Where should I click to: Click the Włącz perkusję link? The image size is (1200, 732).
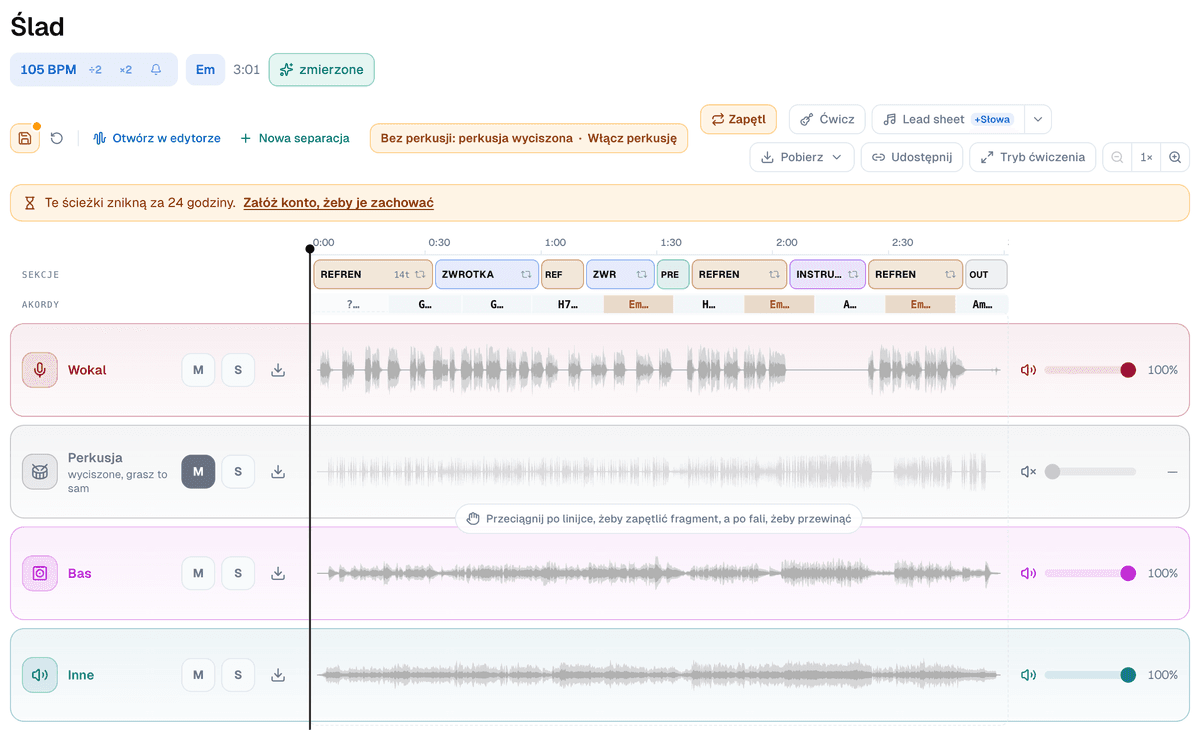634,138
